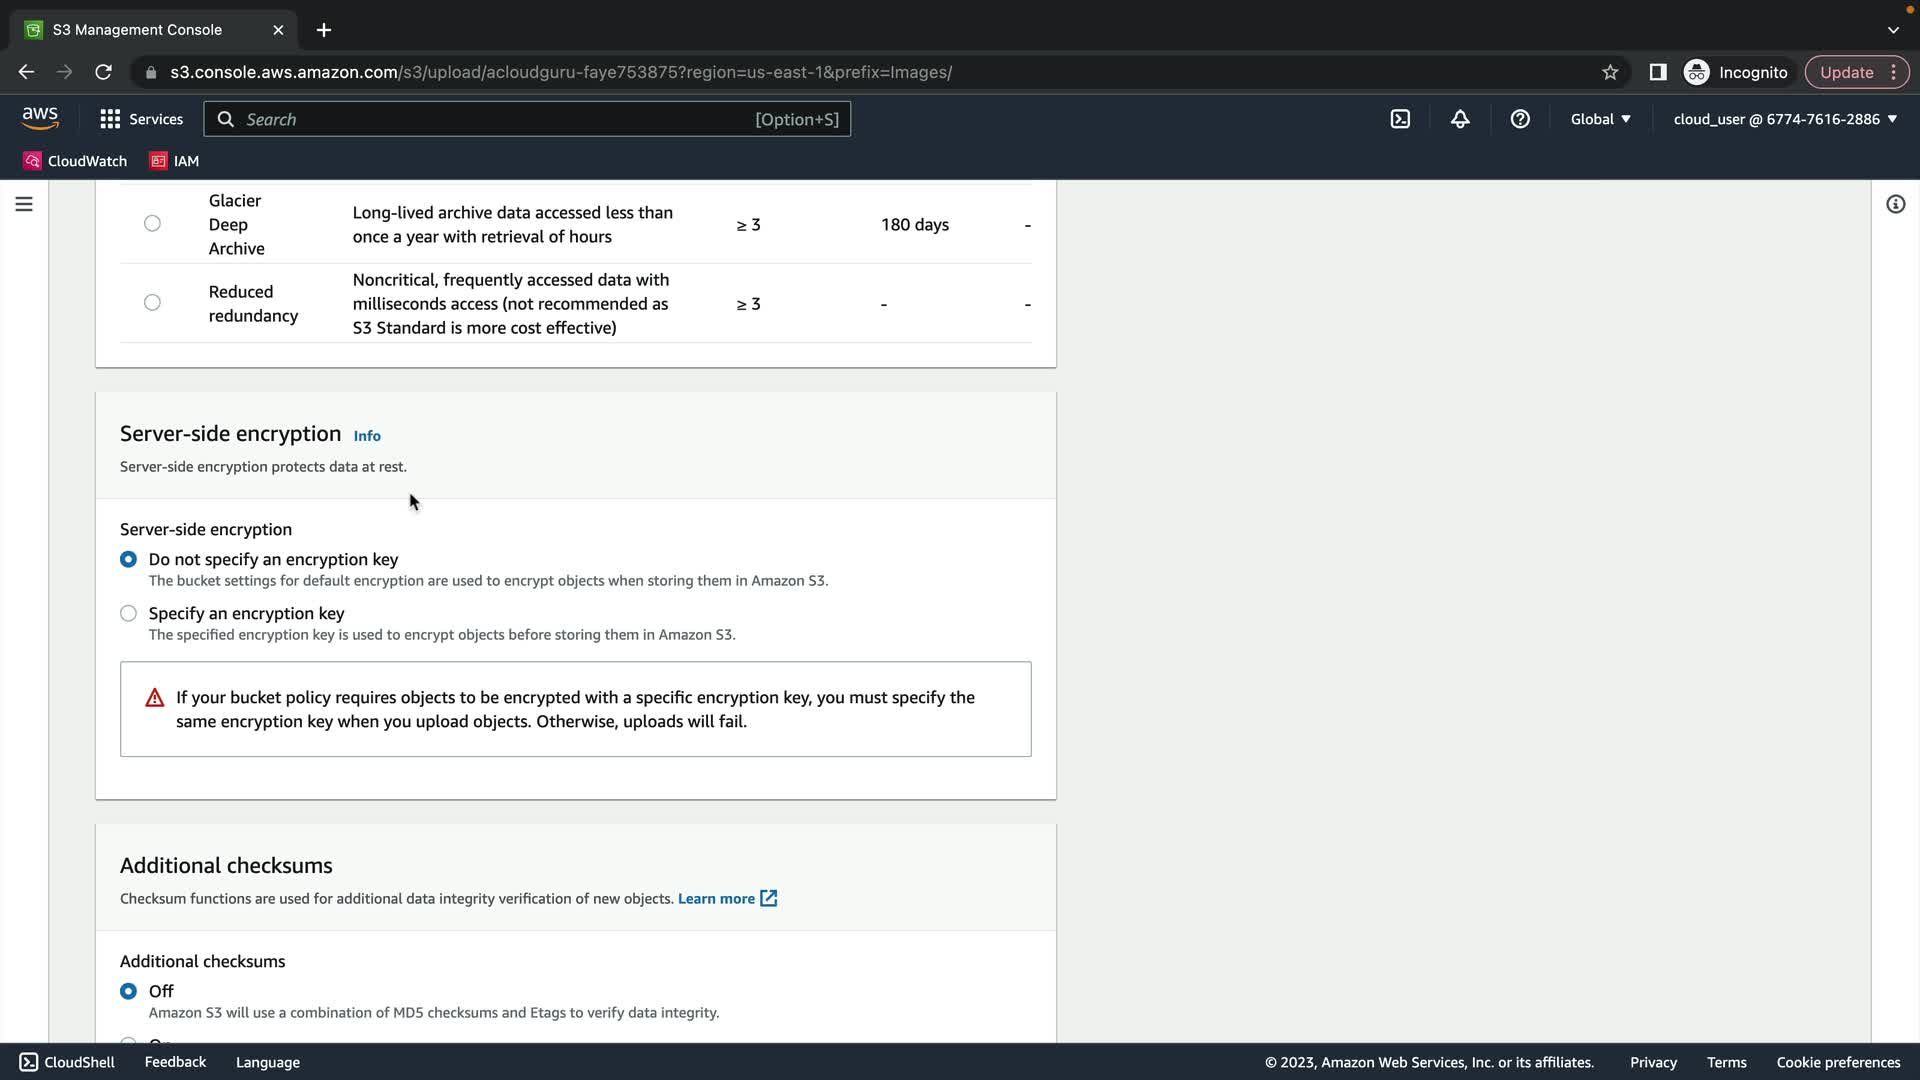Viewport: 1920px width, 1080px height.
Task: Bookmark this page with star icon
Action: point(1610,72)
